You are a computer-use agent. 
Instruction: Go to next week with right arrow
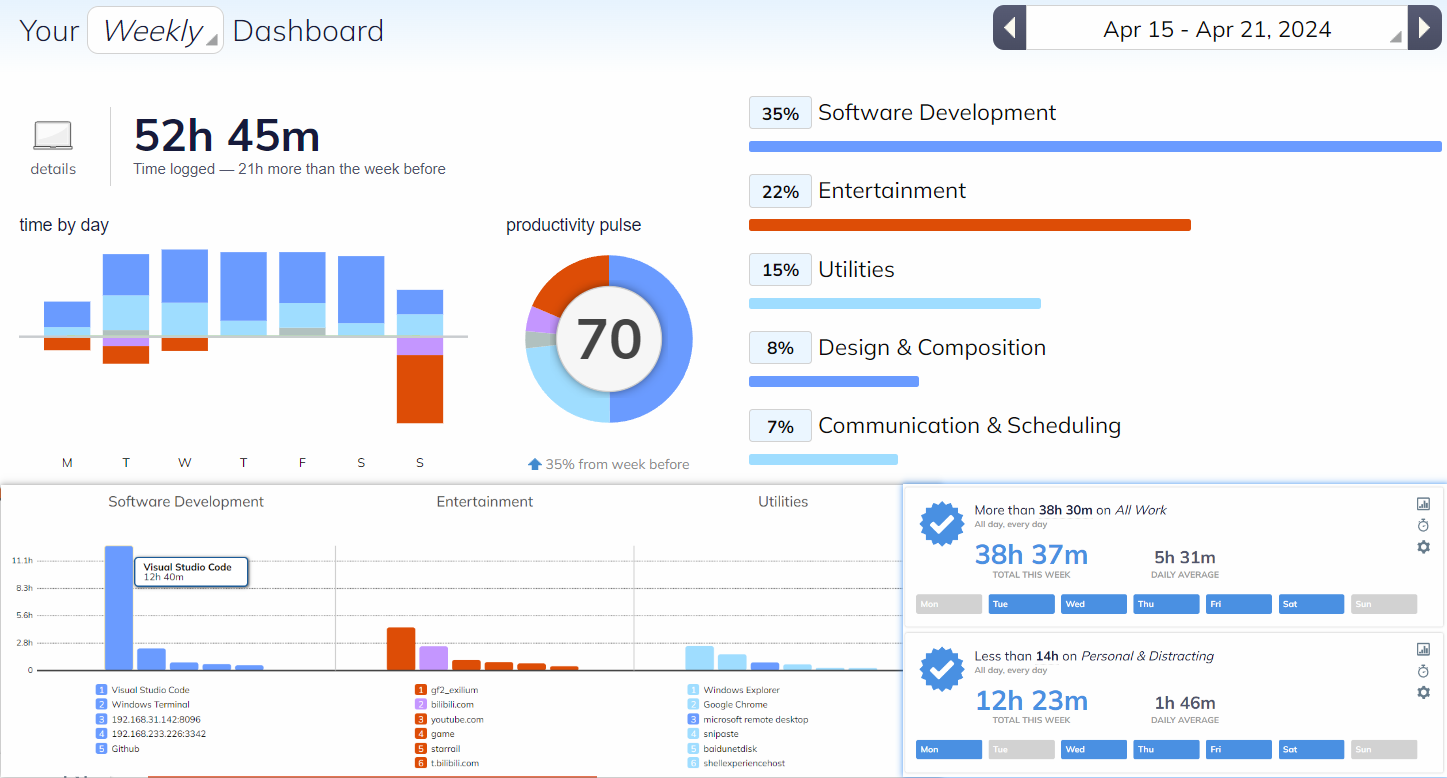1425,28
